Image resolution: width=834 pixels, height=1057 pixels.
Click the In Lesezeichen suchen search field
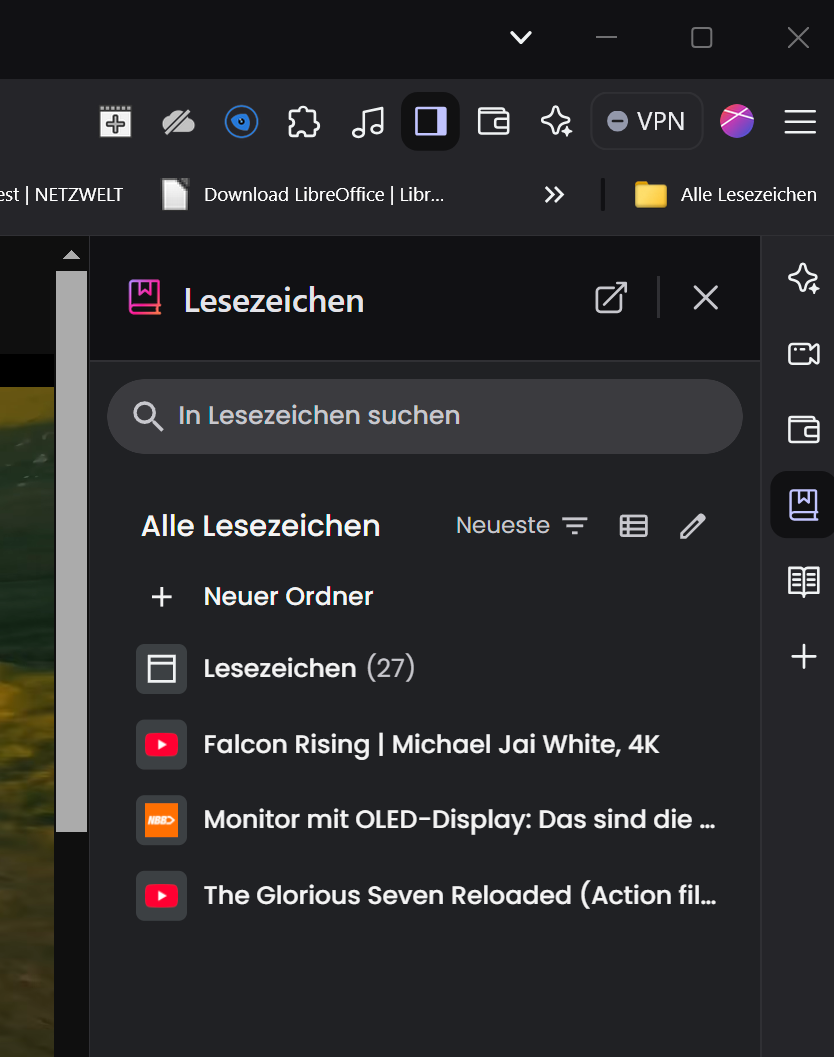pos(425,416)
